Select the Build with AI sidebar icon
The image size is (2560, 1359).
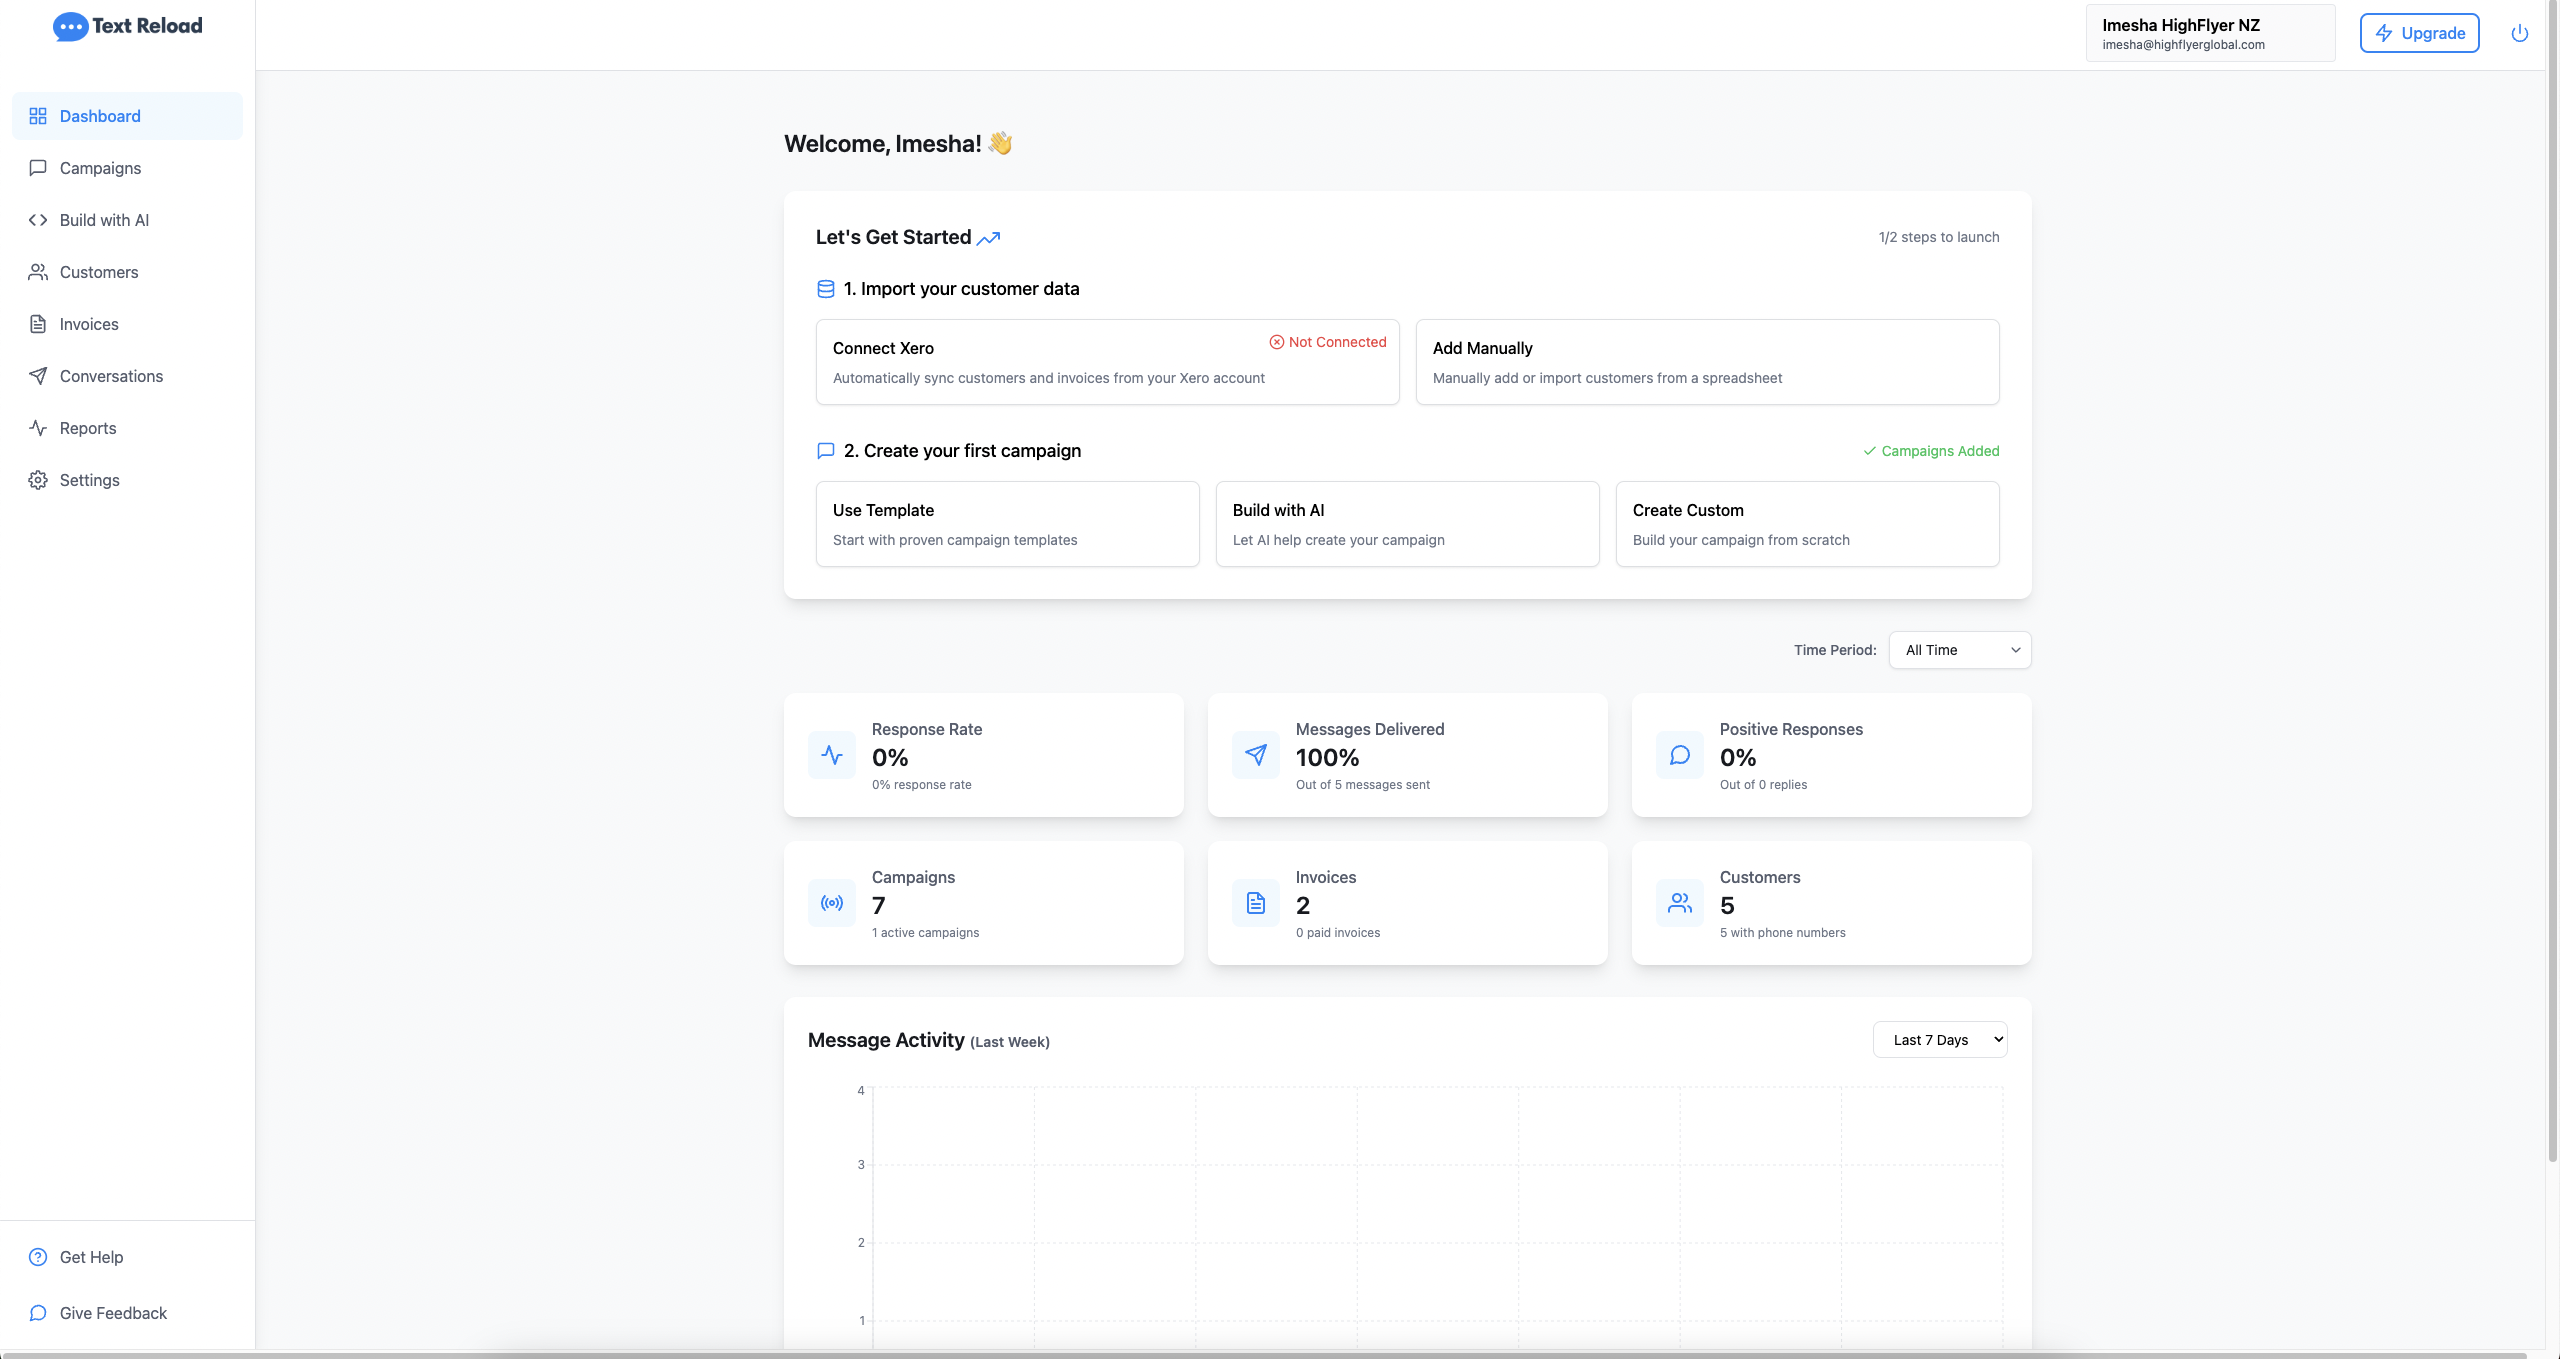[x=38, y=220]
